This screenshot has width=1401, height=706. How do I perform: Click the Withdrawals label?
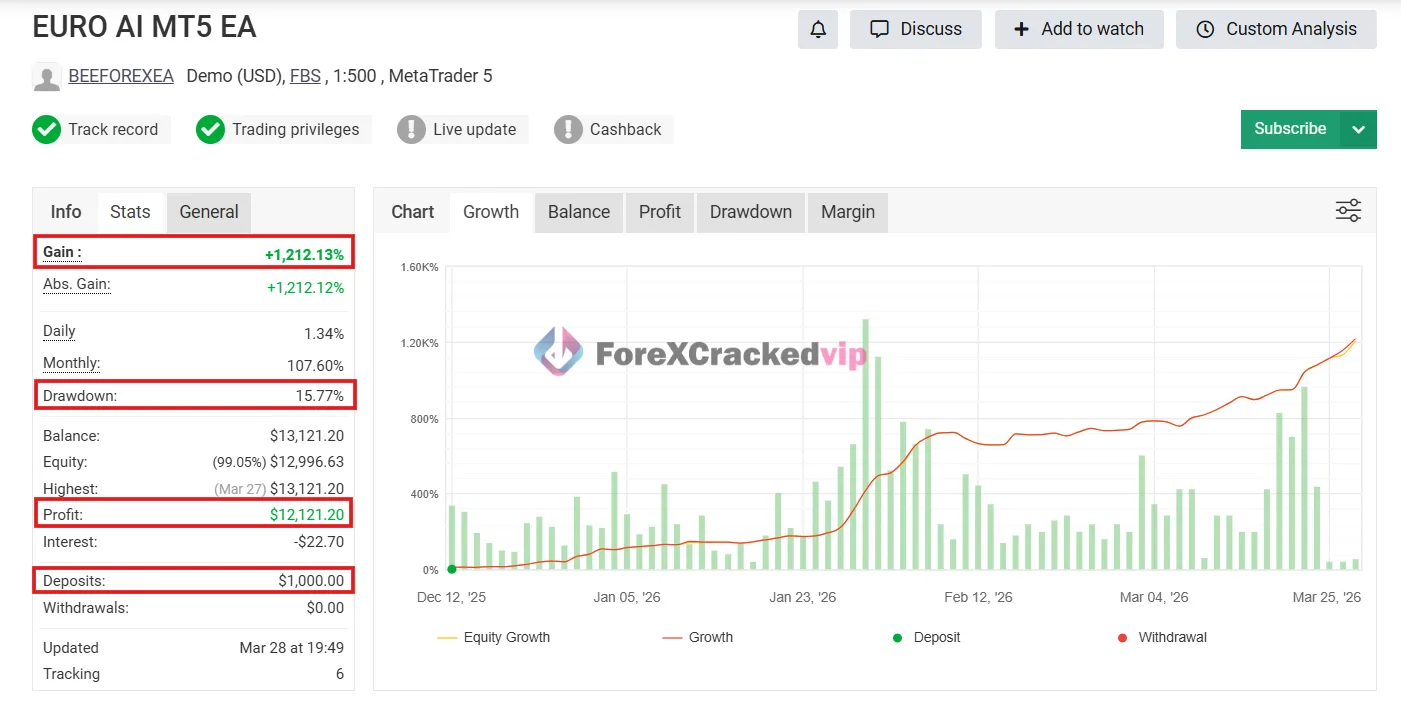[x=86, y=607]
